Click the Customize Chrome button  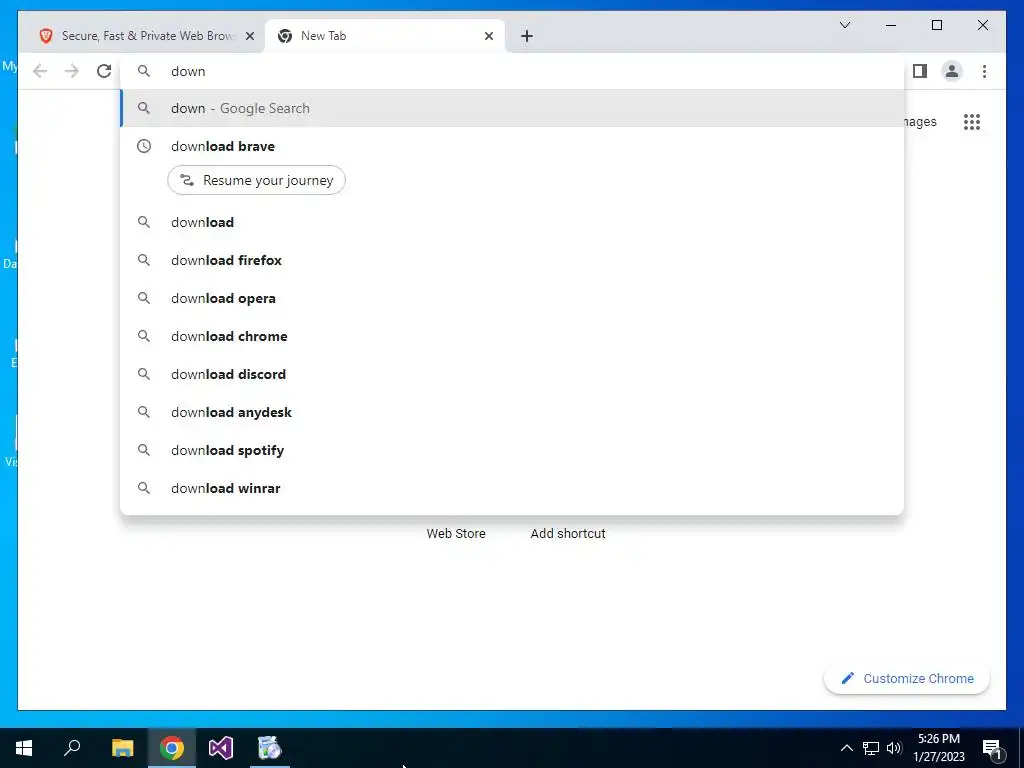tap(906, 679)
